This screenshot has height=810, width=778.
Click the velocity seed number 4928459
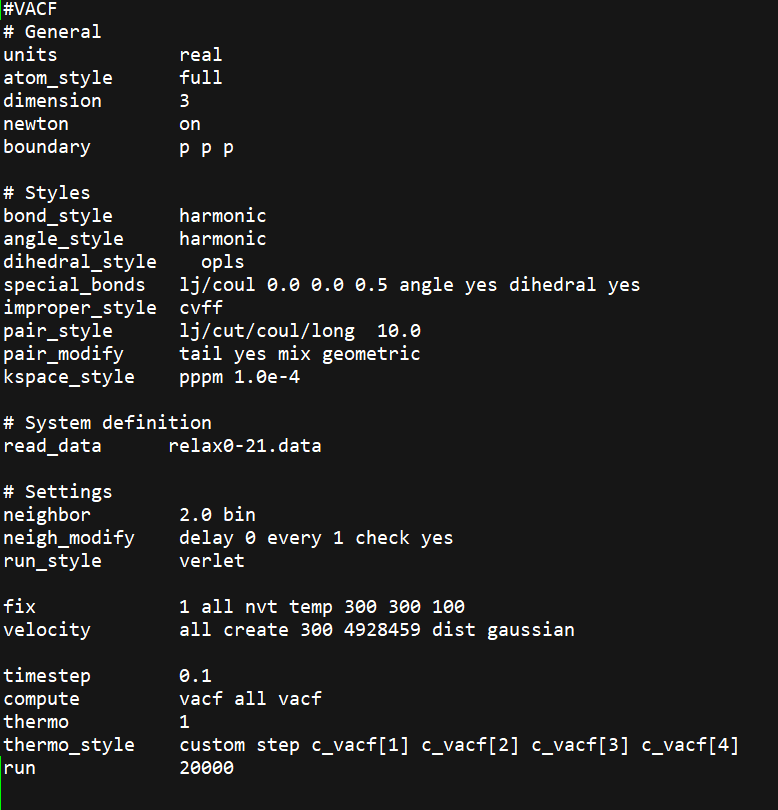[x=382, y=630]
